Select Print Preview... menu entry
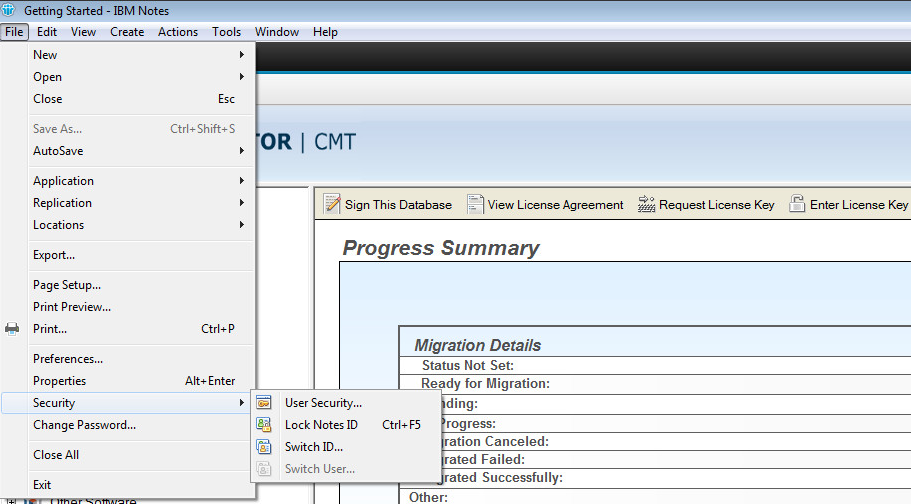 pyautogui.click(x=128, y=307)
